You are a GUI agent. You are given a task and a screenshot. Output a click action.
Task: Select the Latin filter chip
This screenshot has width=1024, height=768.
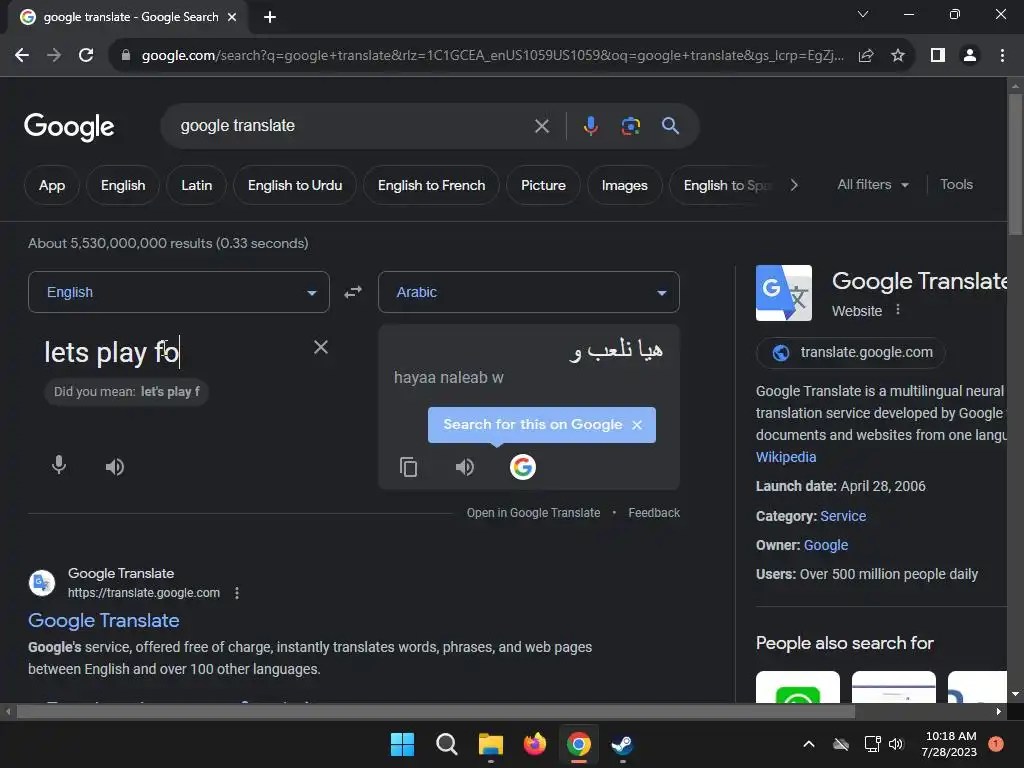197,185
